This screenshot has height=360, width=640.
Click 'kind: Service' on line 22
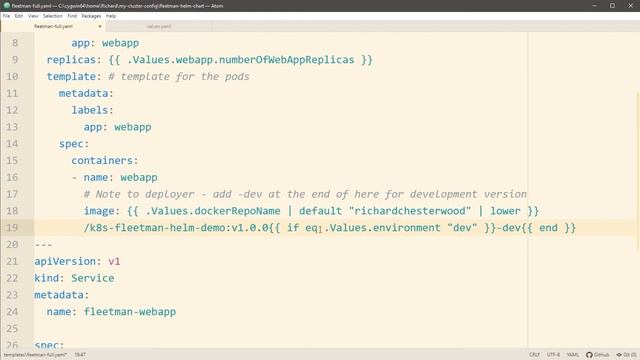74,278
